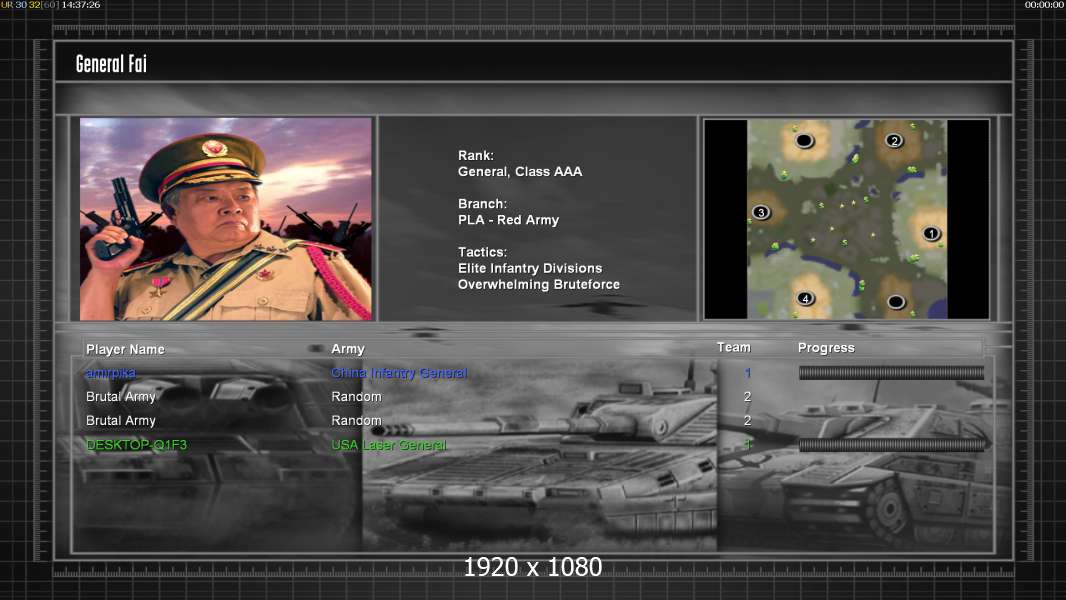This screenshot has height=600, width=1066.
Task: Click start position marker 4 on minimap
Action: pyautogui.click(x=805, y=298)
